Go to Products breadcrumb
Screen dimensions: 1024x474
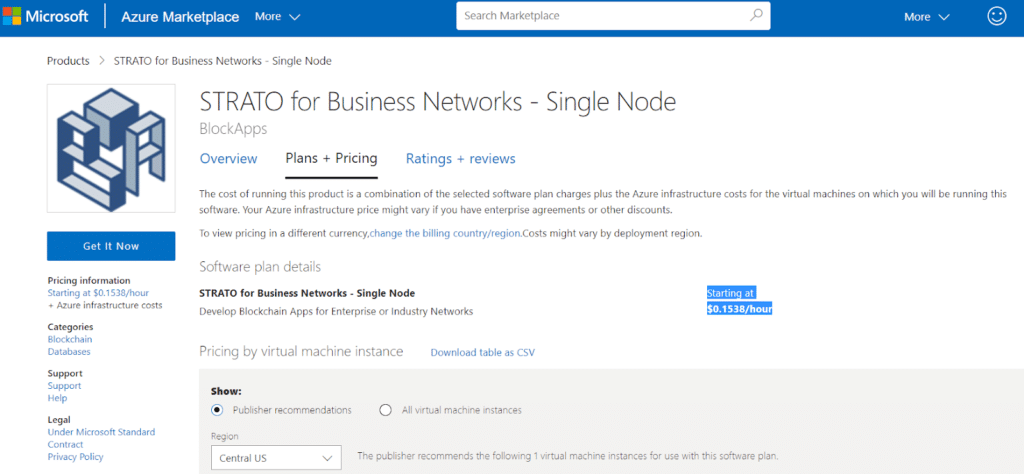coord(68,61)
